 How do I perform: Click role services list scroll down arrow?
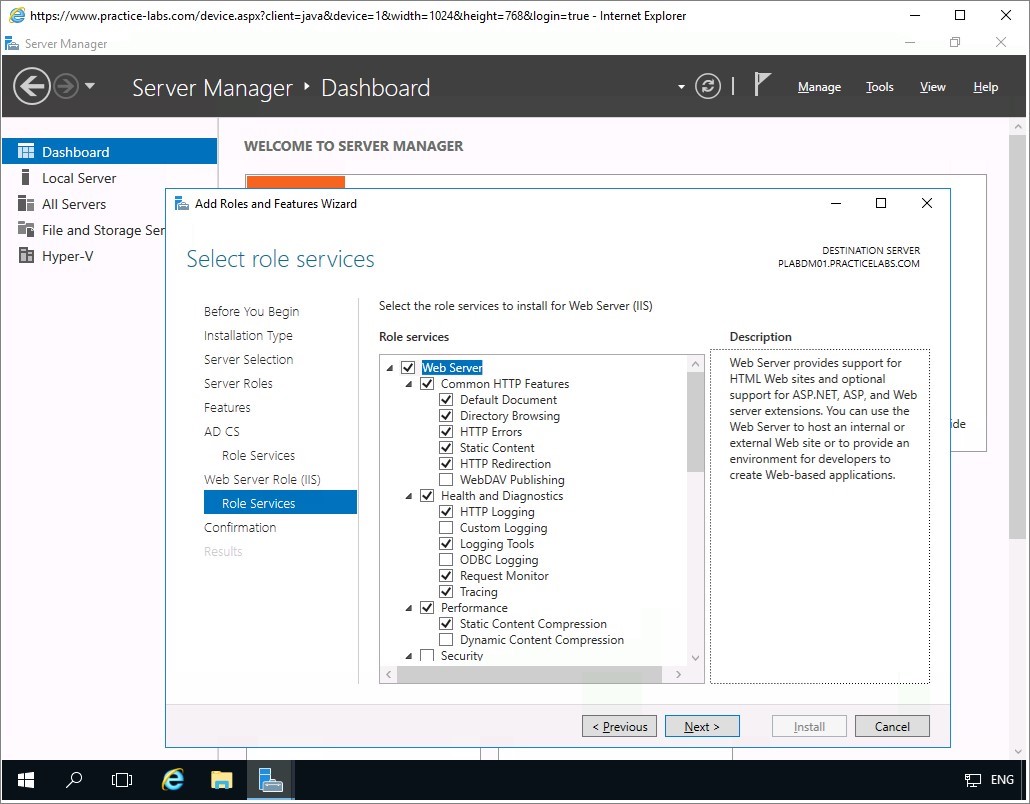tap(696, 658)
